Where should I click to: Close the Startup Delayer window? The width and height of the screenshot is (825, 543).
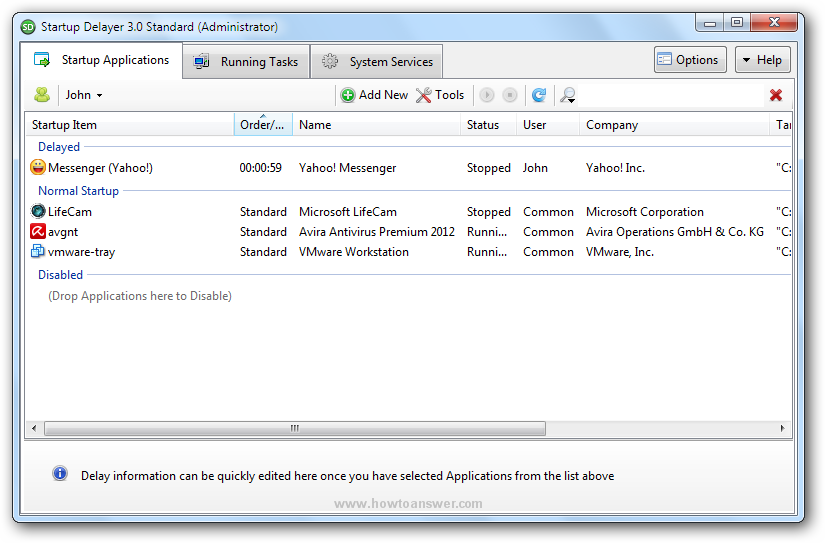[x=774, y=23]
